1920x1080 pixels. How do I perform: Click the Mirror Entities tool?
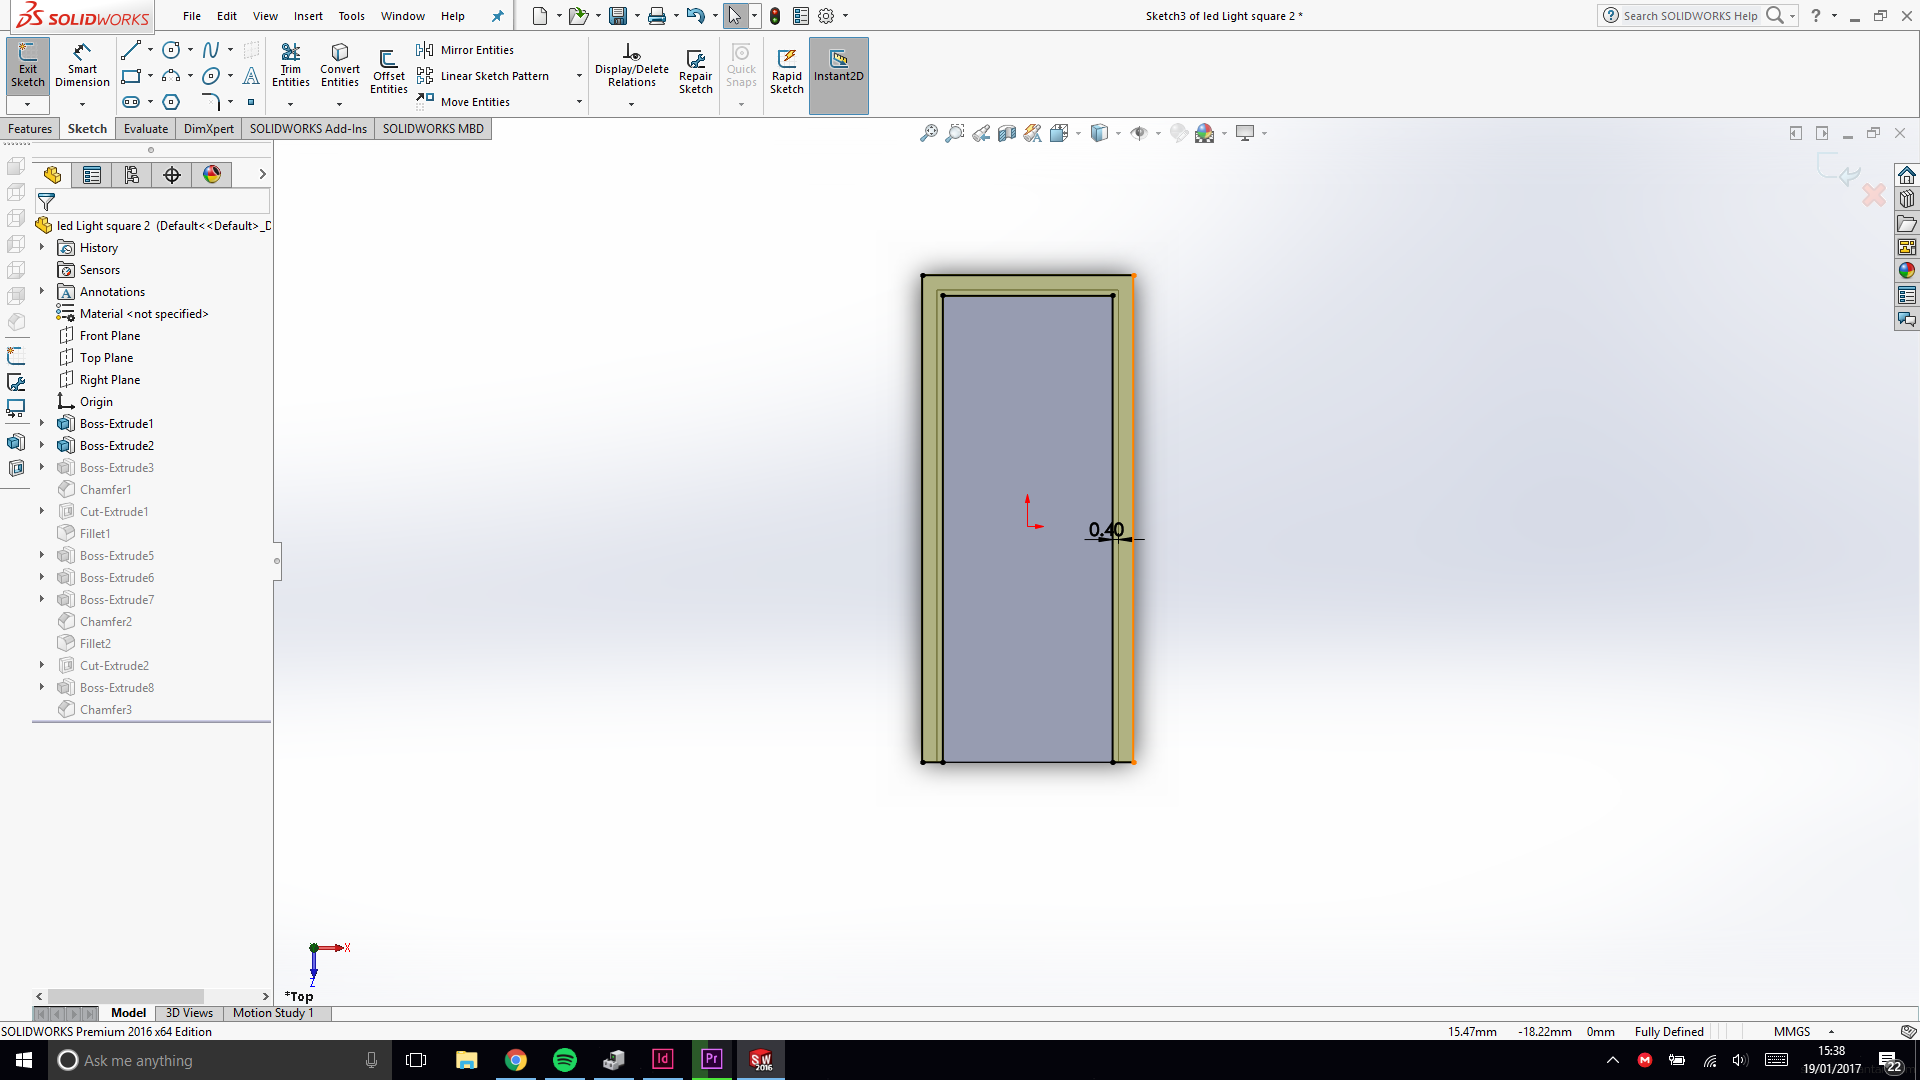pos(465,50)
